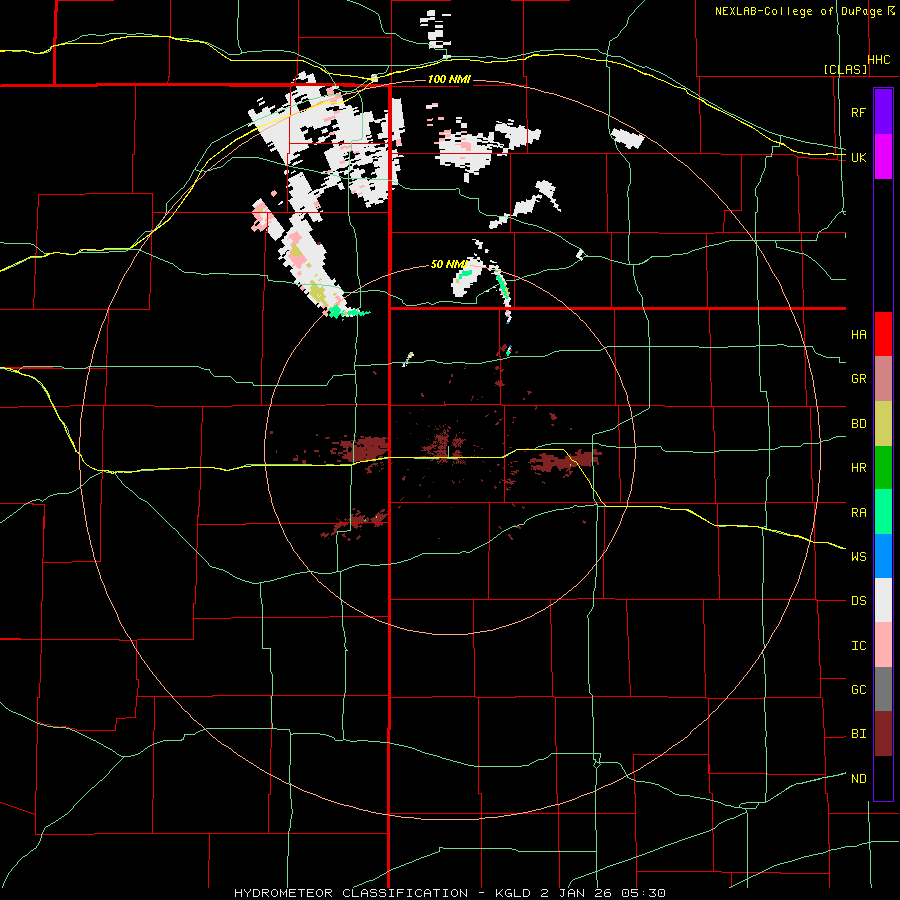Select the BD olive-yellow legend color
Image resolution: width=900 pixels, height=900 pixels.
click(x=883, y=424)
